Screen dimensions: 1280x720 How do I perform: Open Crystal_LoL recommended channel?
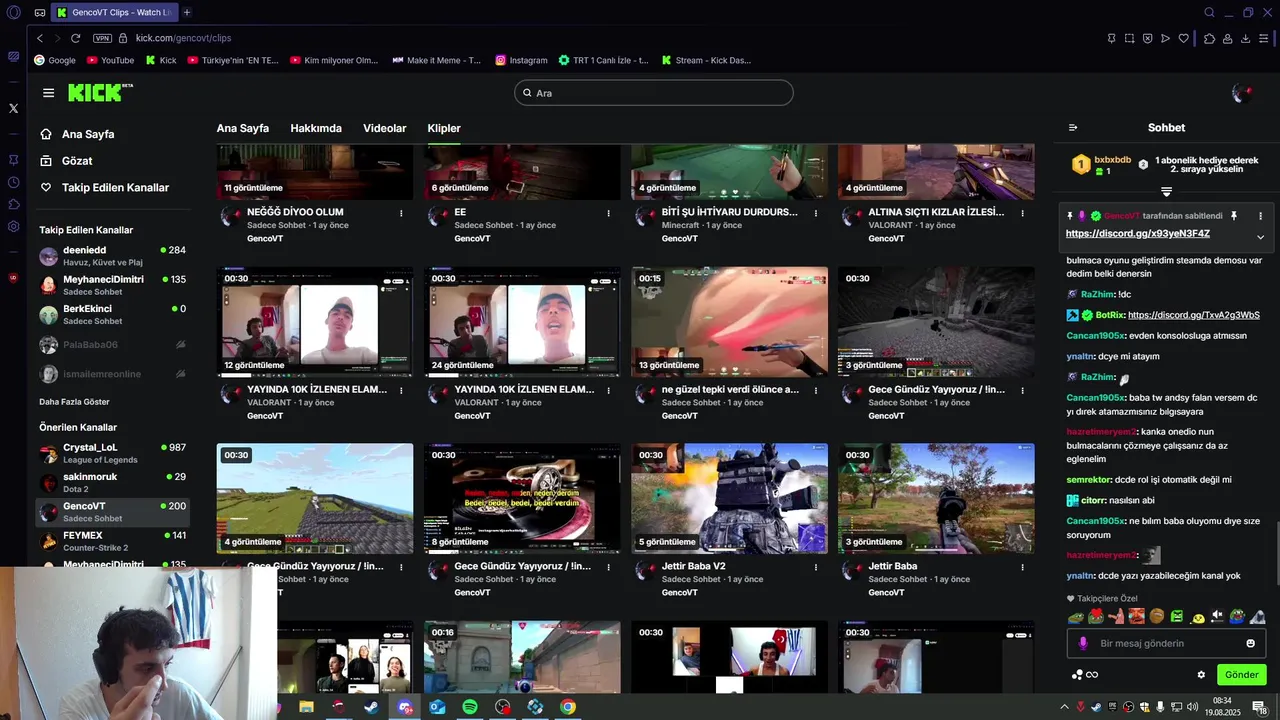[112, 453]
